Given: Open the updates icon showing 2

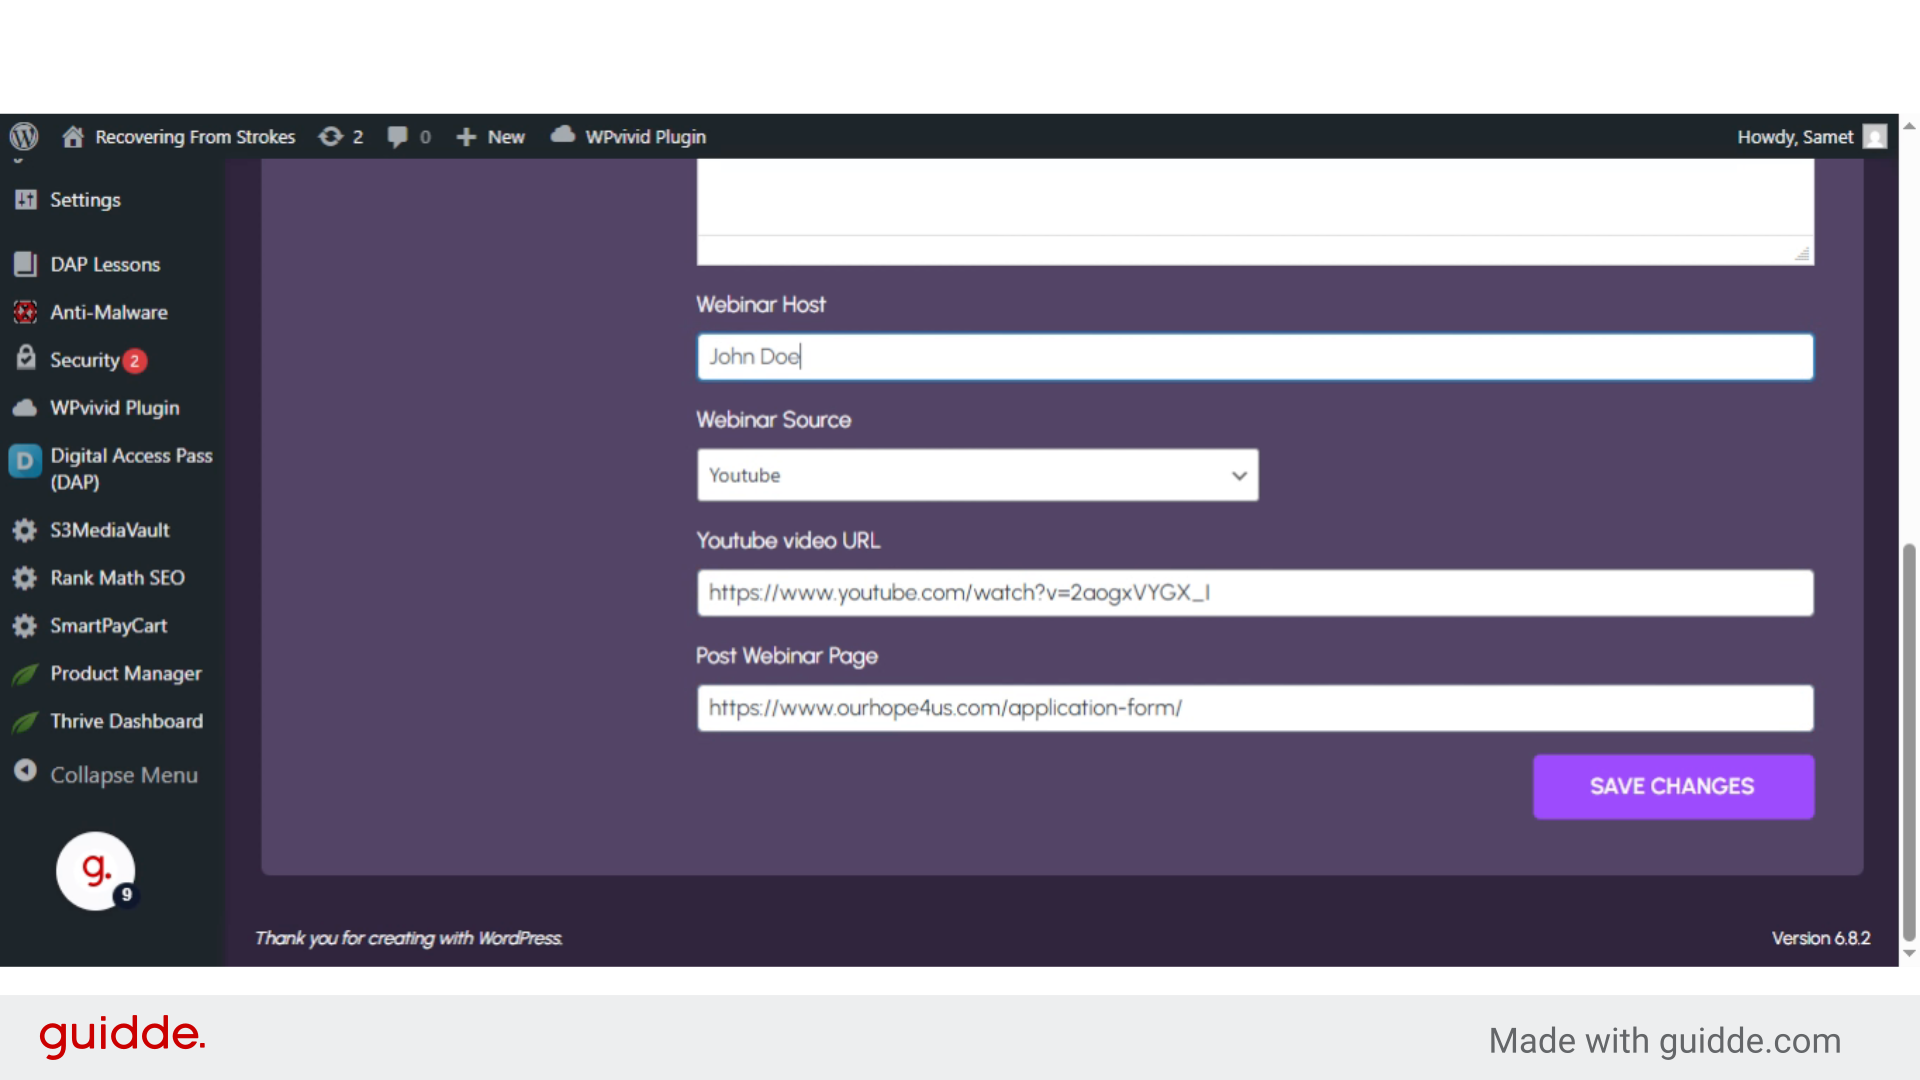Looking at the screenshot, I should pyautogui.click(x=330, y=137).
